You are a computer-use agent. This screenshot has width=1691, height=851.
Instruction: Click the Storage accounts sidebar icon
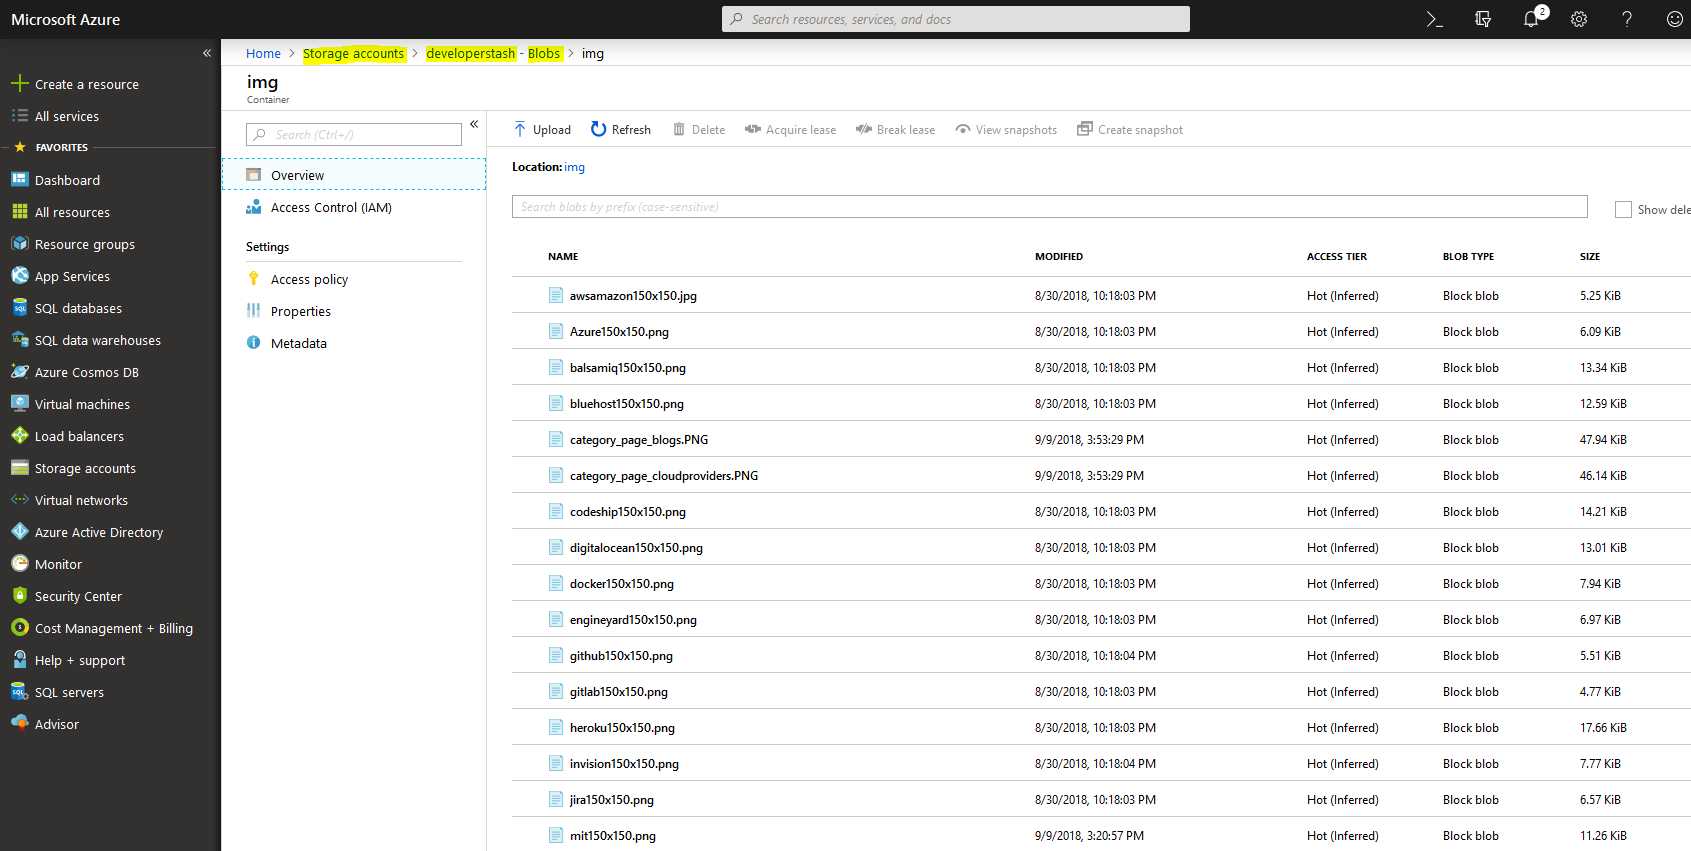pos(20,468)
